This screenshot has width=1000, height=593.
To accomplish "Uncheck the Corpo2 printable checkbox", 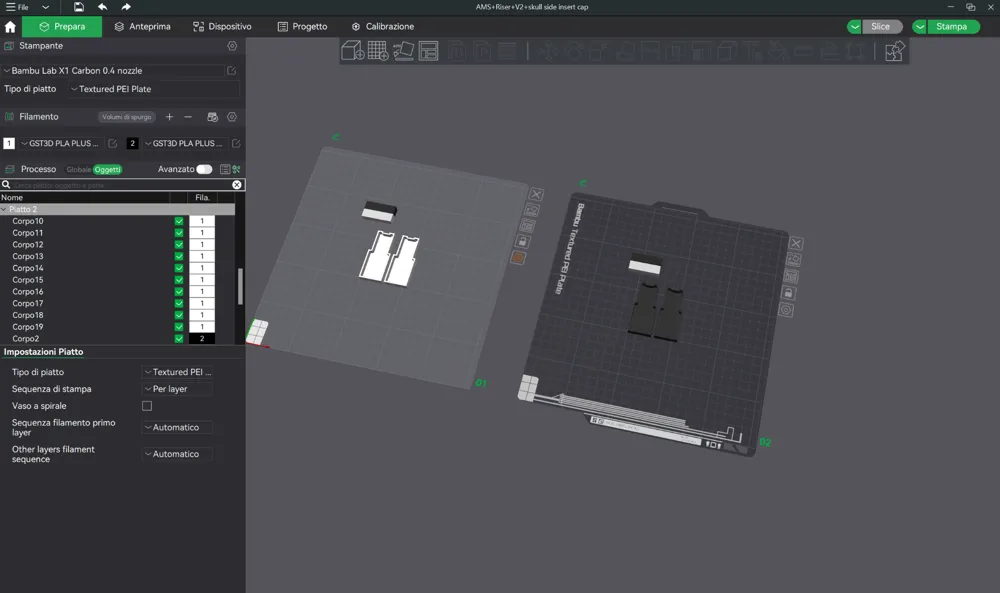I will coord(179,339).
